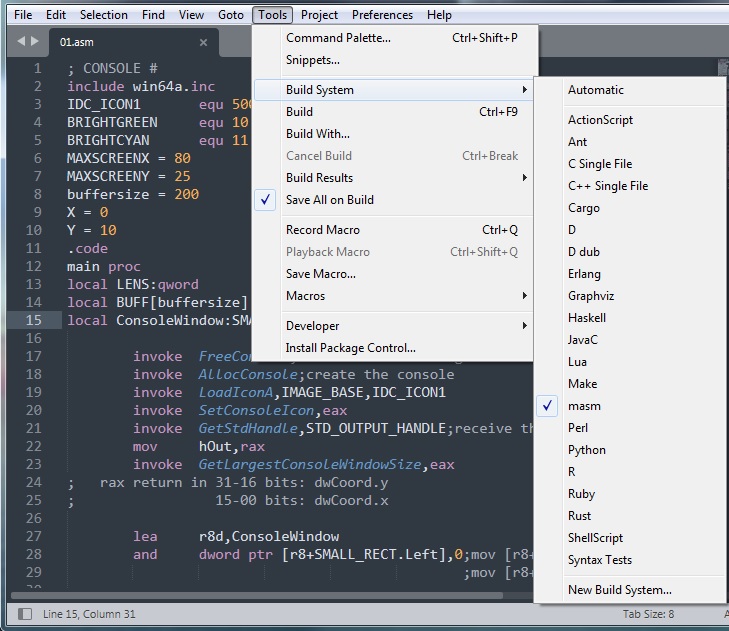The image size is (729, 631).
Task: Select C++ Single File build system
Action: click(x=608, y=186)
